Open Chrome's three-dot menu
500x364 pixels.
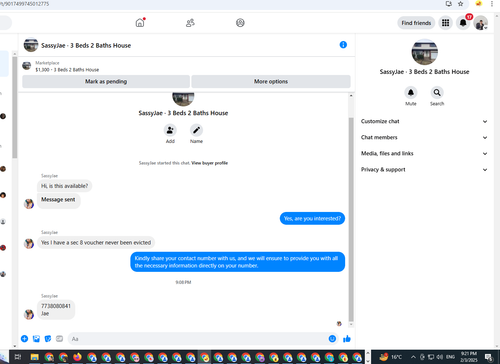point(492,4)
